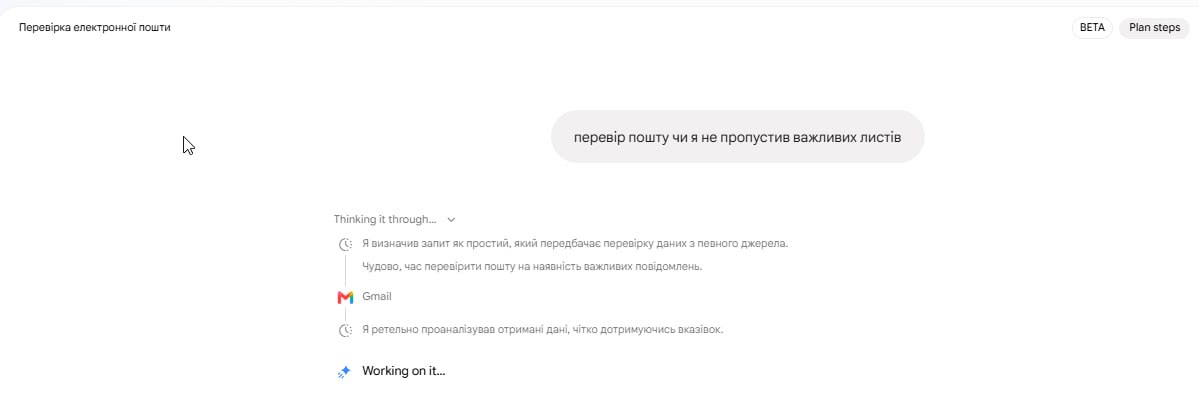
Task: Click the step text 'Я ретельно проаналізував отримані дані…'
Action: click(x=543, y=329)
